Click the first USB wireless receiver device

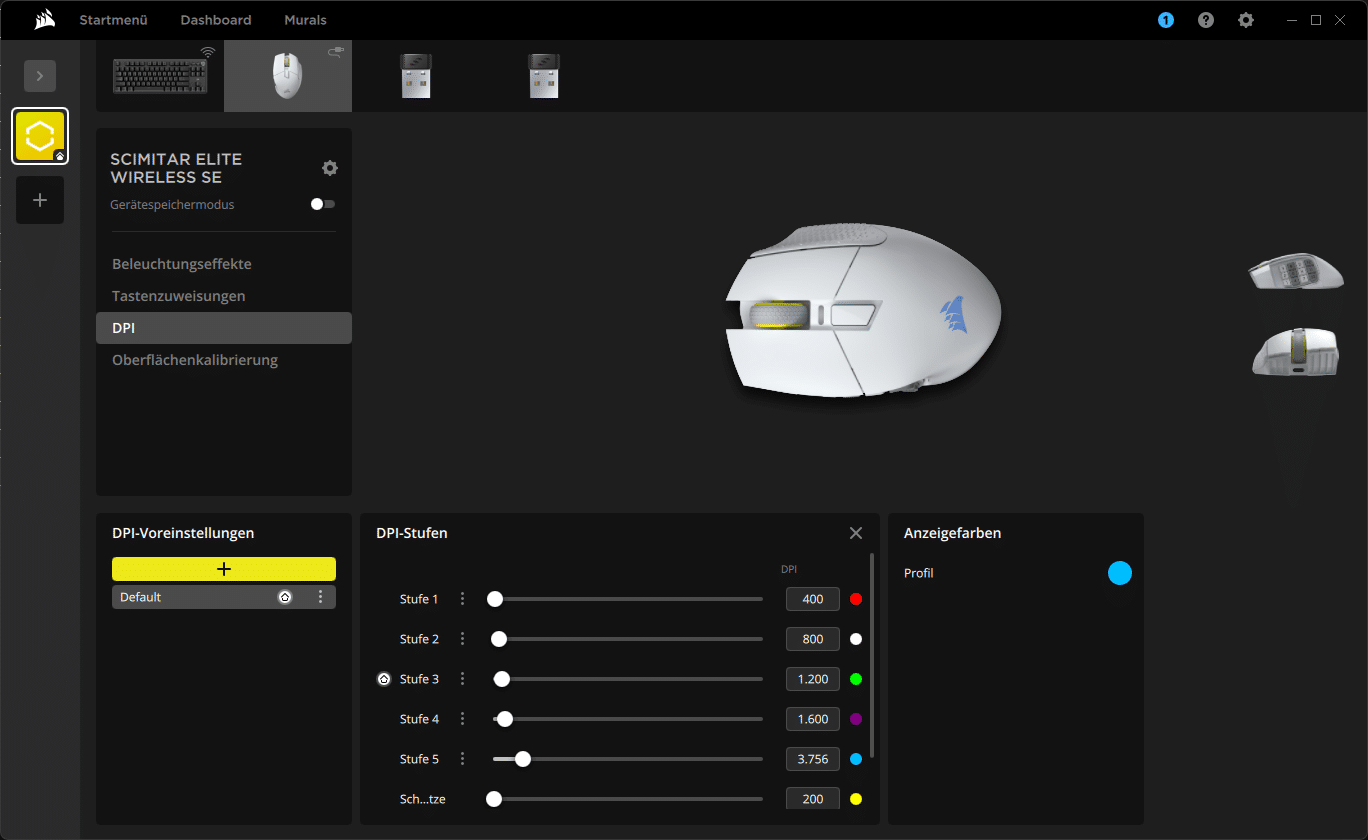tap(415, 76)
